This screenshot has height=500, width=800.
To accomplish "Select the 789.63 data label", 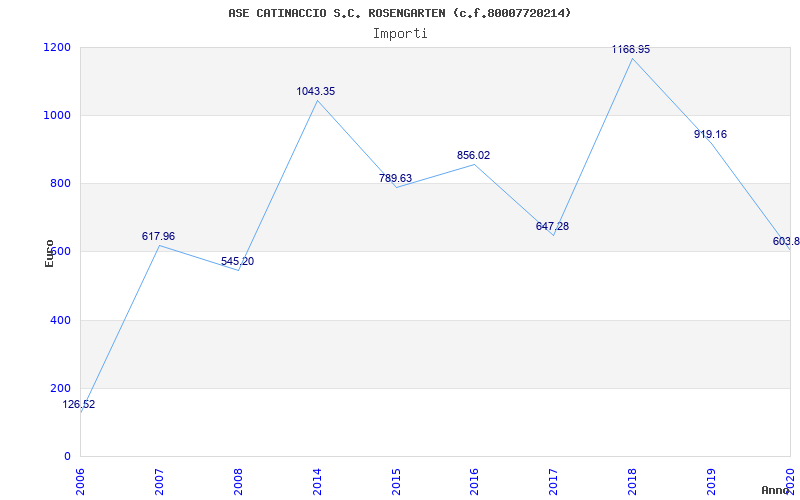I will [x=395, y=178].
